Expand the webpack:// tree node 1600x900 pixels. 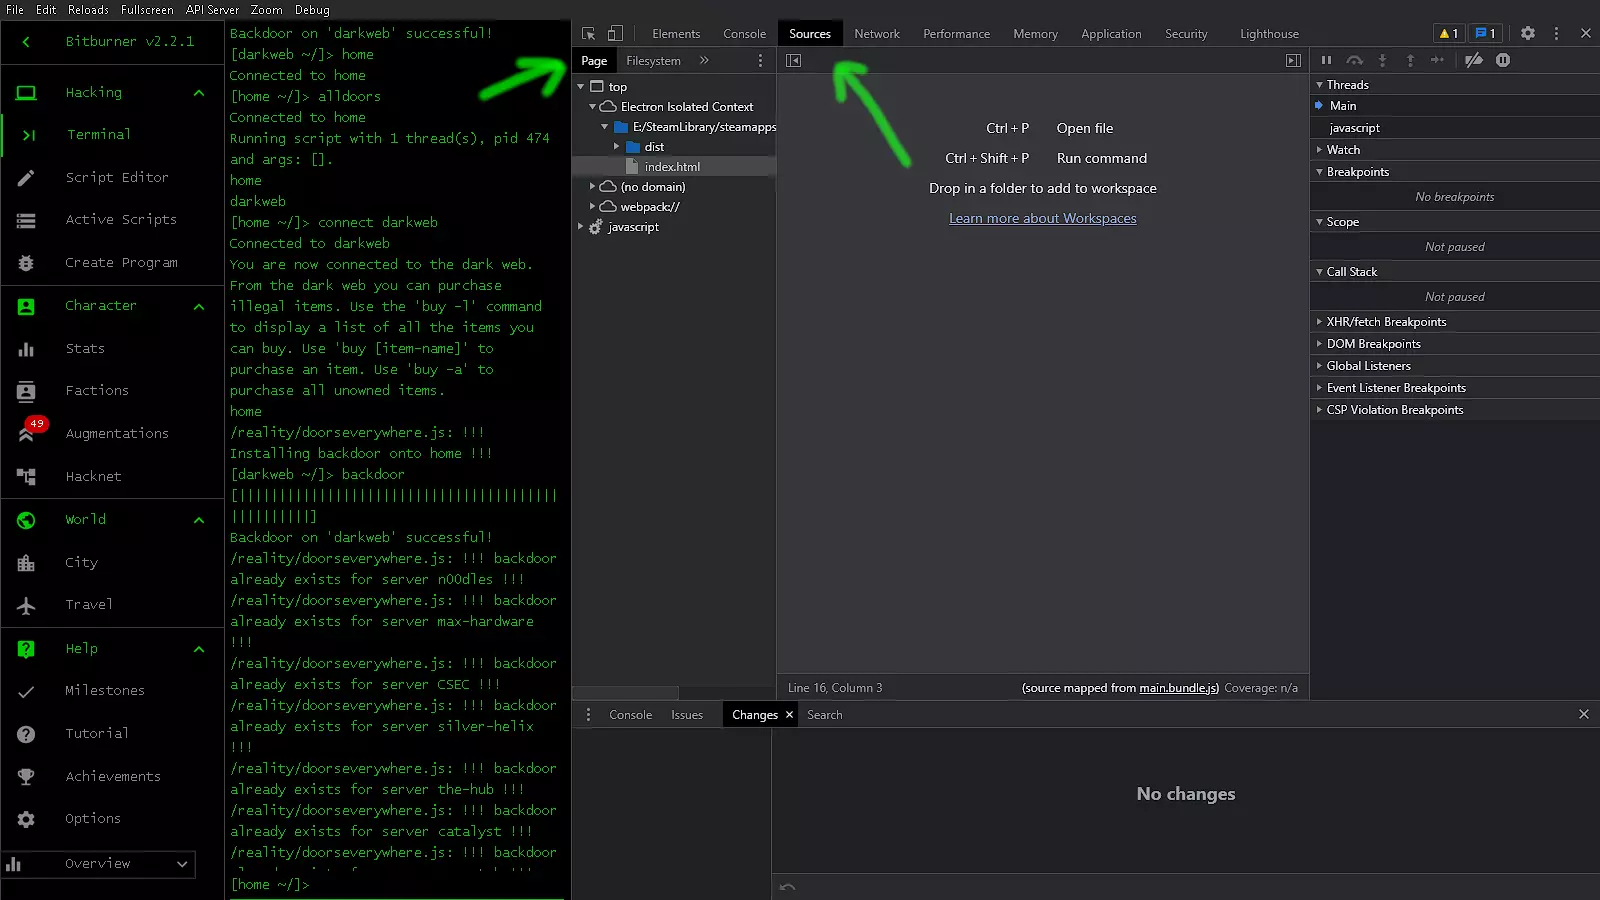coord(592,207)
